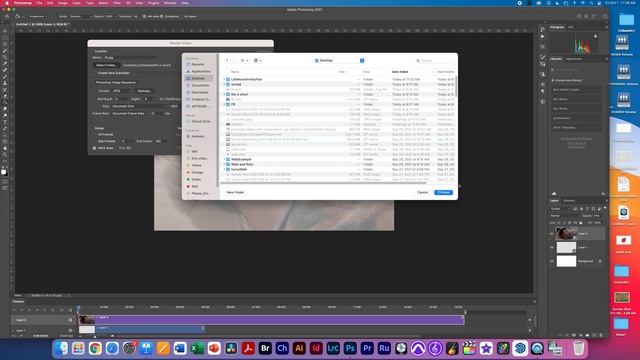Click the Home icon in options bar
Screen dimensions: 640x360
(7, 16)
